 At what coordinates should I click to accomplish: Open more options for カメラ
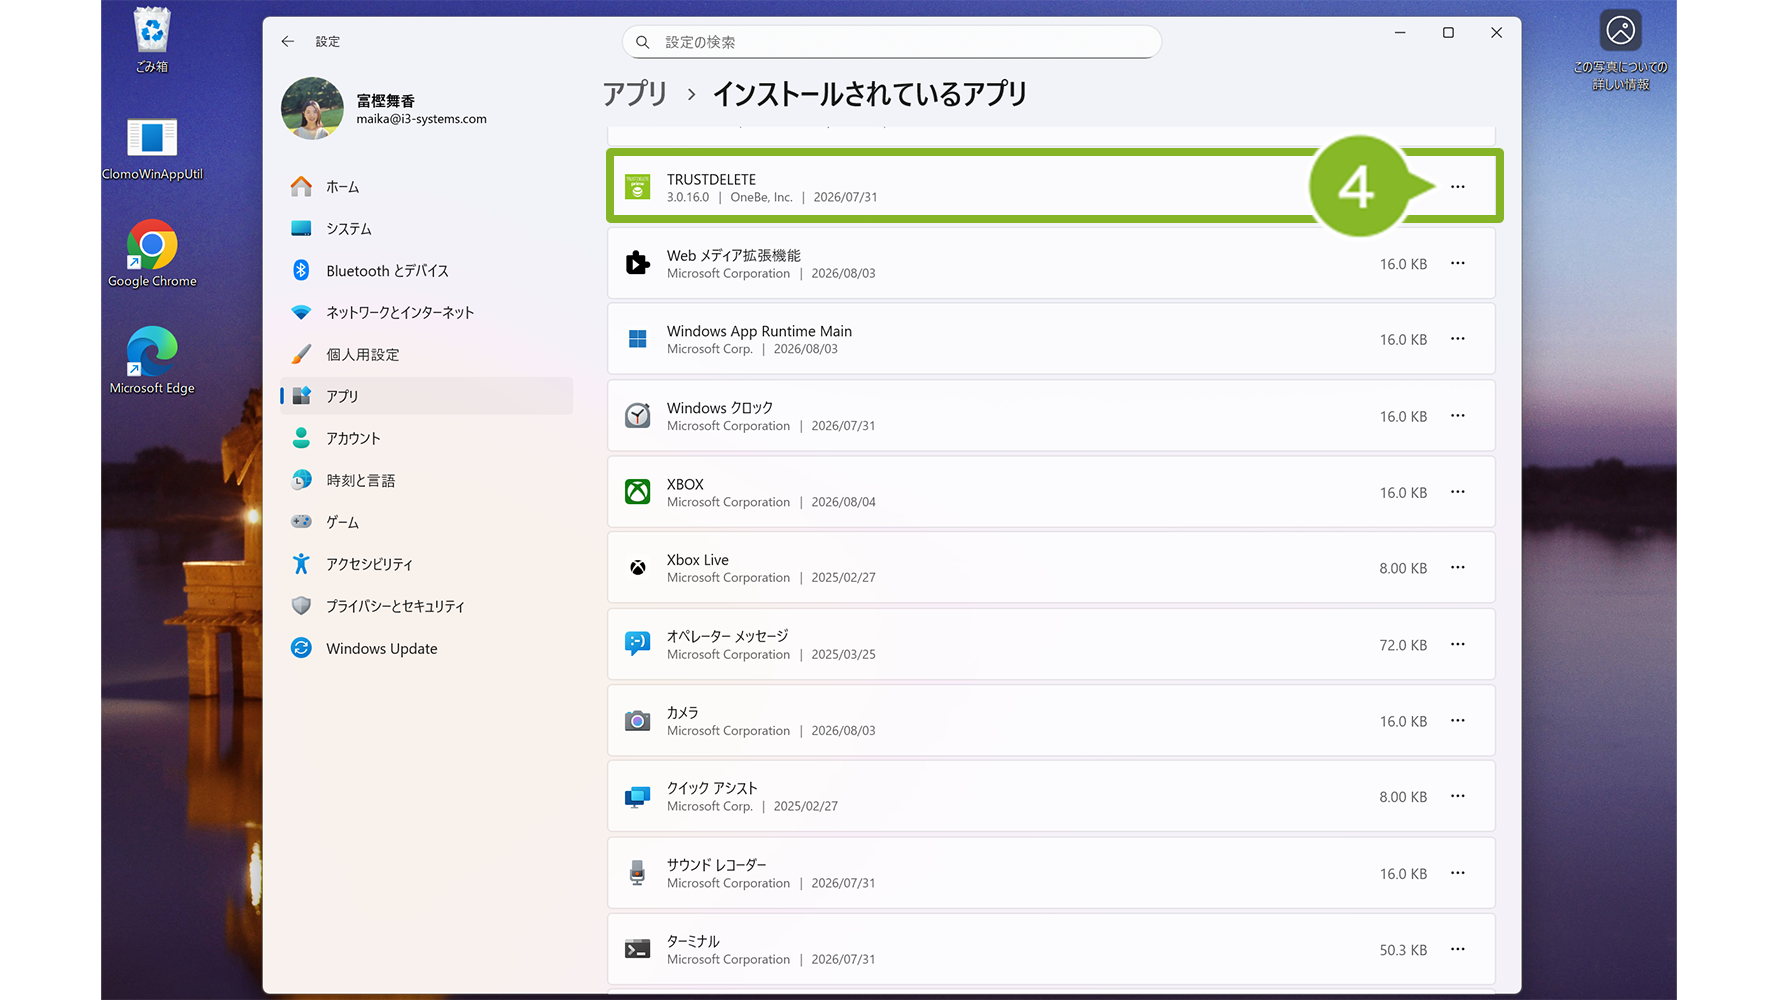1457,721
